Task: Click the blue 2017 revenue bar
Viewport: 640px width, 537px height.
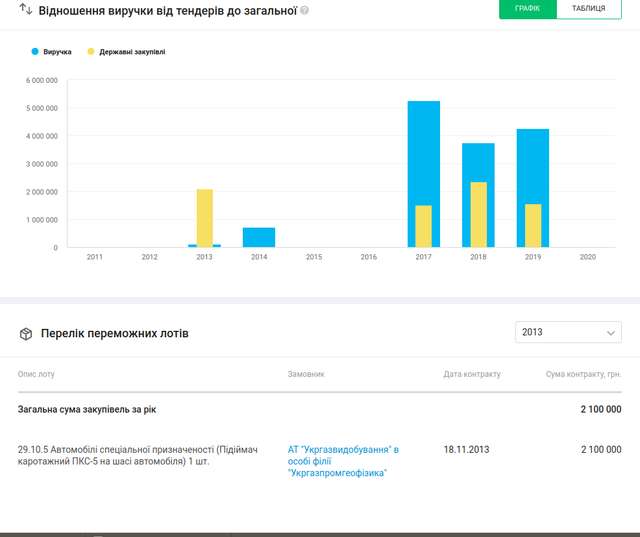Action: tap(424, 150)
